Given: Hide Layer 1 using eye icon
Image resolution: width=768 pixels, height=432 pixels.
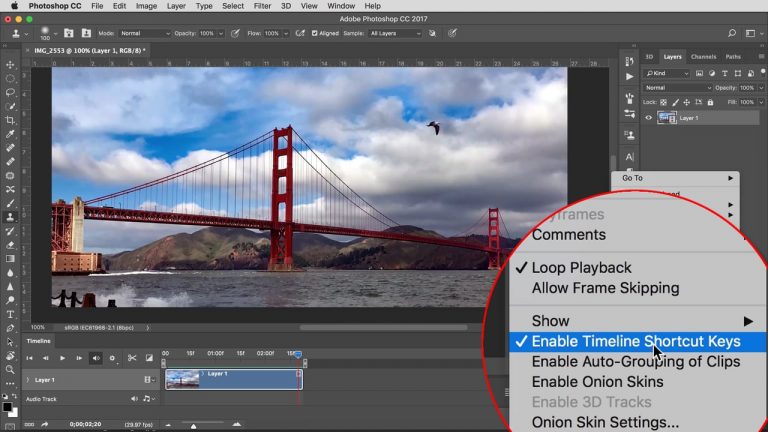Looking at the screenshot, I should pos(648,118).
